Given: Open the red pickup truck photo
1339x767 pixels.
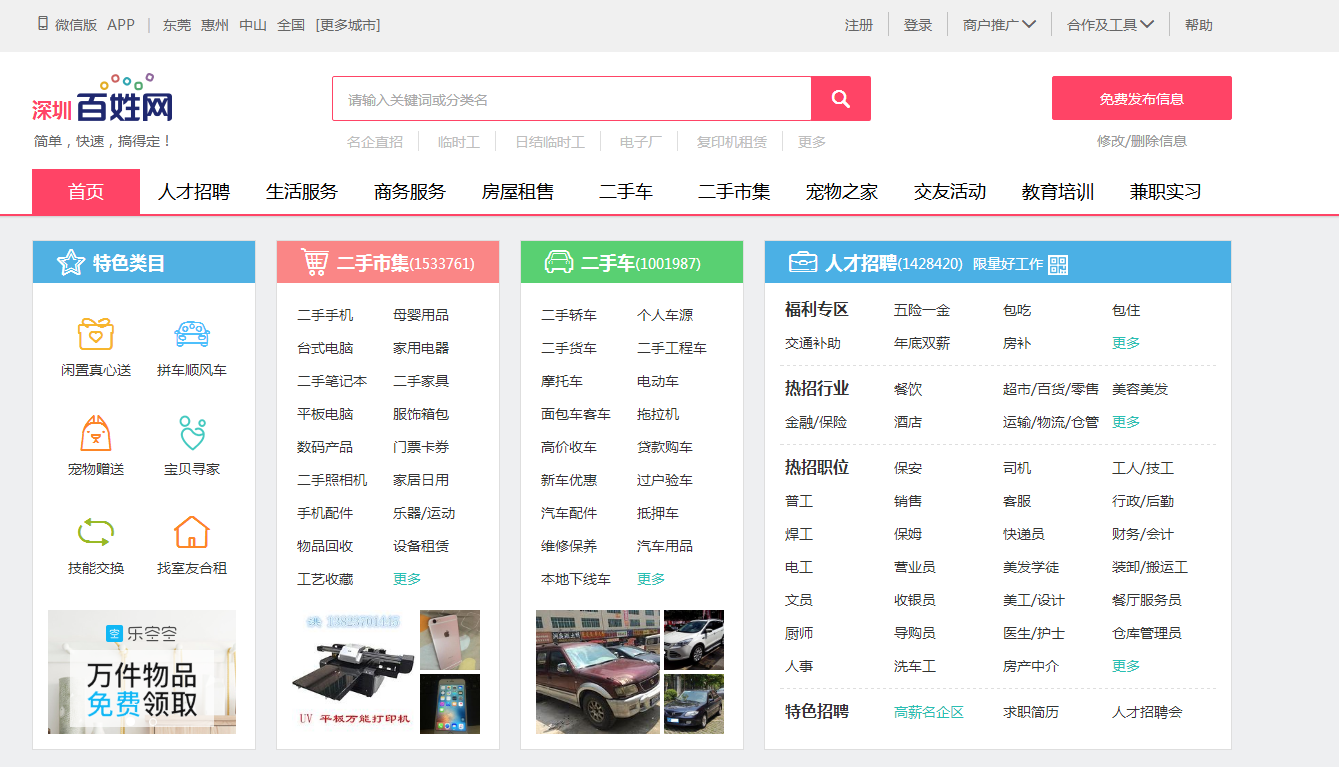Looking at the screenshot, I should point(597,672).
